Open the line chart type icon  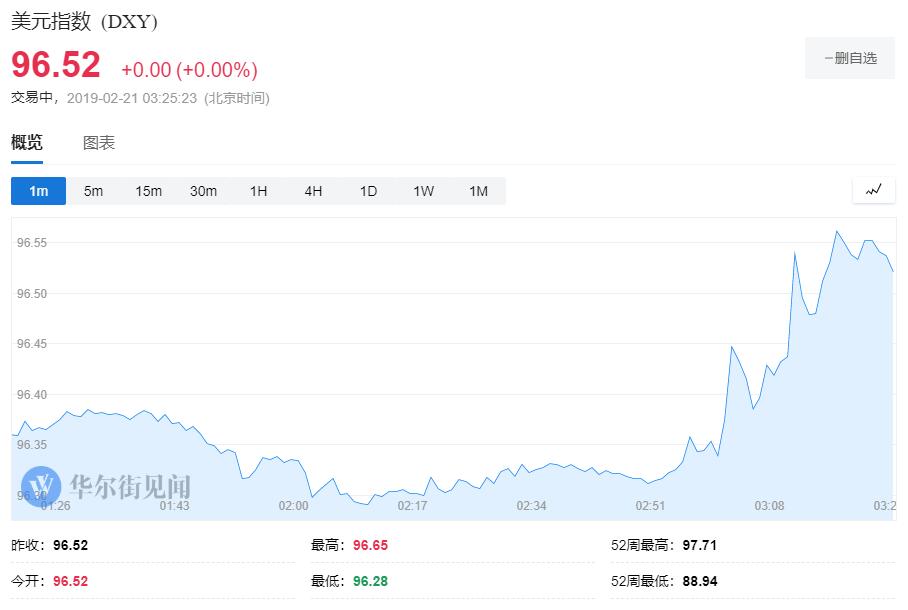coord(873,190)
